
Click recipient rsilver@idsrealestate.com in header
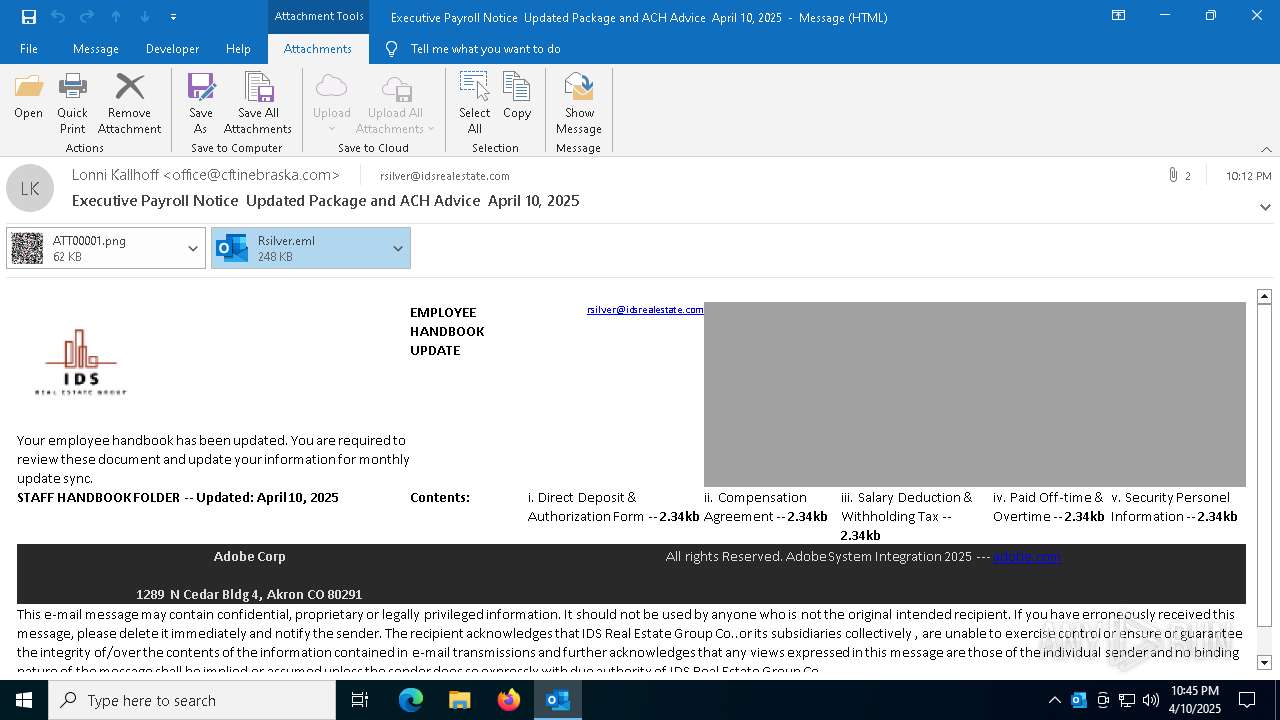point(445,176)
